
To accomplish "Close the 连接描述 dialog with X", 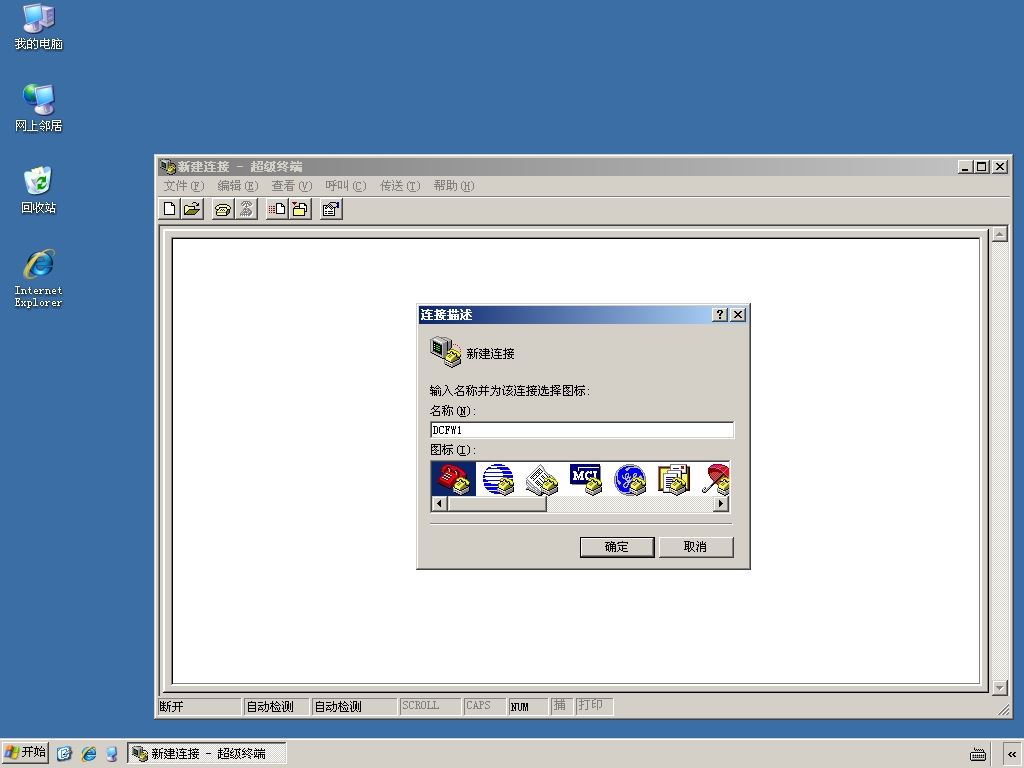I will tap(738, 314).
